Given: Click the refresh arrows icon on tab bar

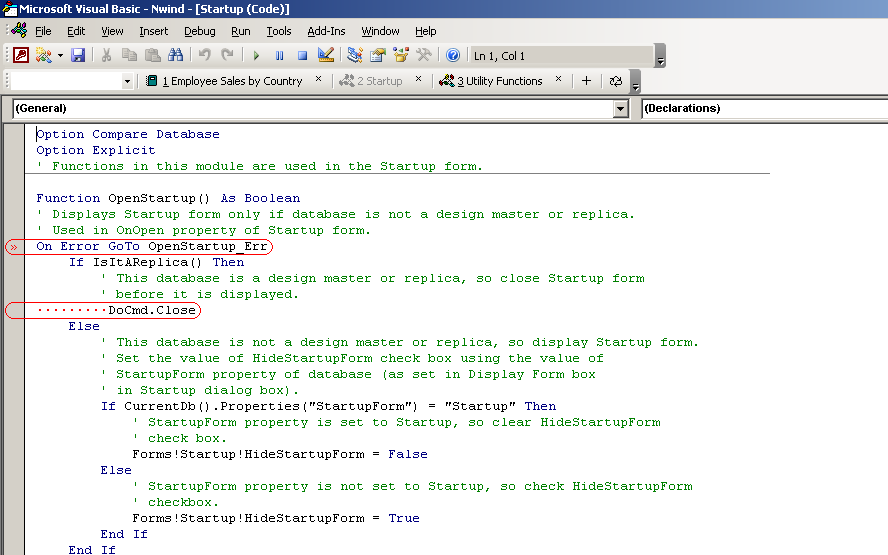Looking at the screenshot, I should coord(616,81).
